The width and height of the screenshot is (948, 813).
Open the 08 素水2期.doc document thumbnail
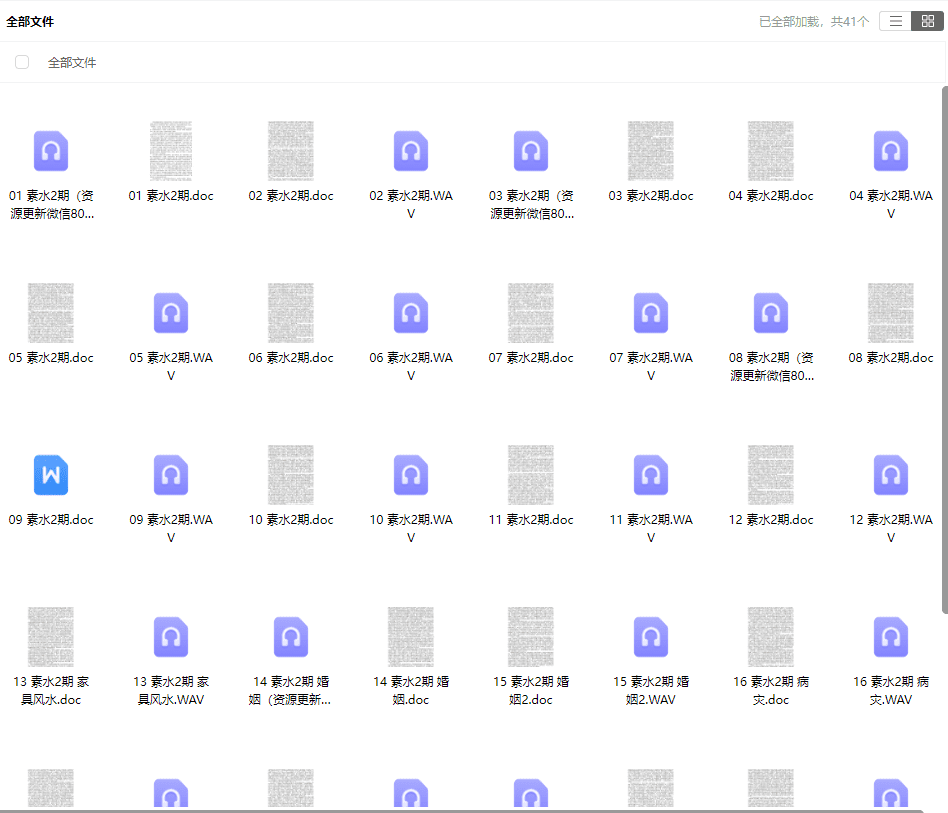(x=891, y=313)
